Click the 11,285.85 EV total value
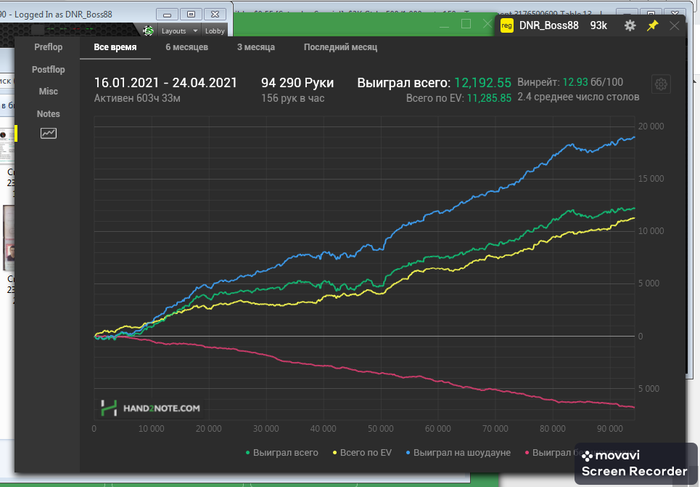700x487 pixels. (489, 98)
